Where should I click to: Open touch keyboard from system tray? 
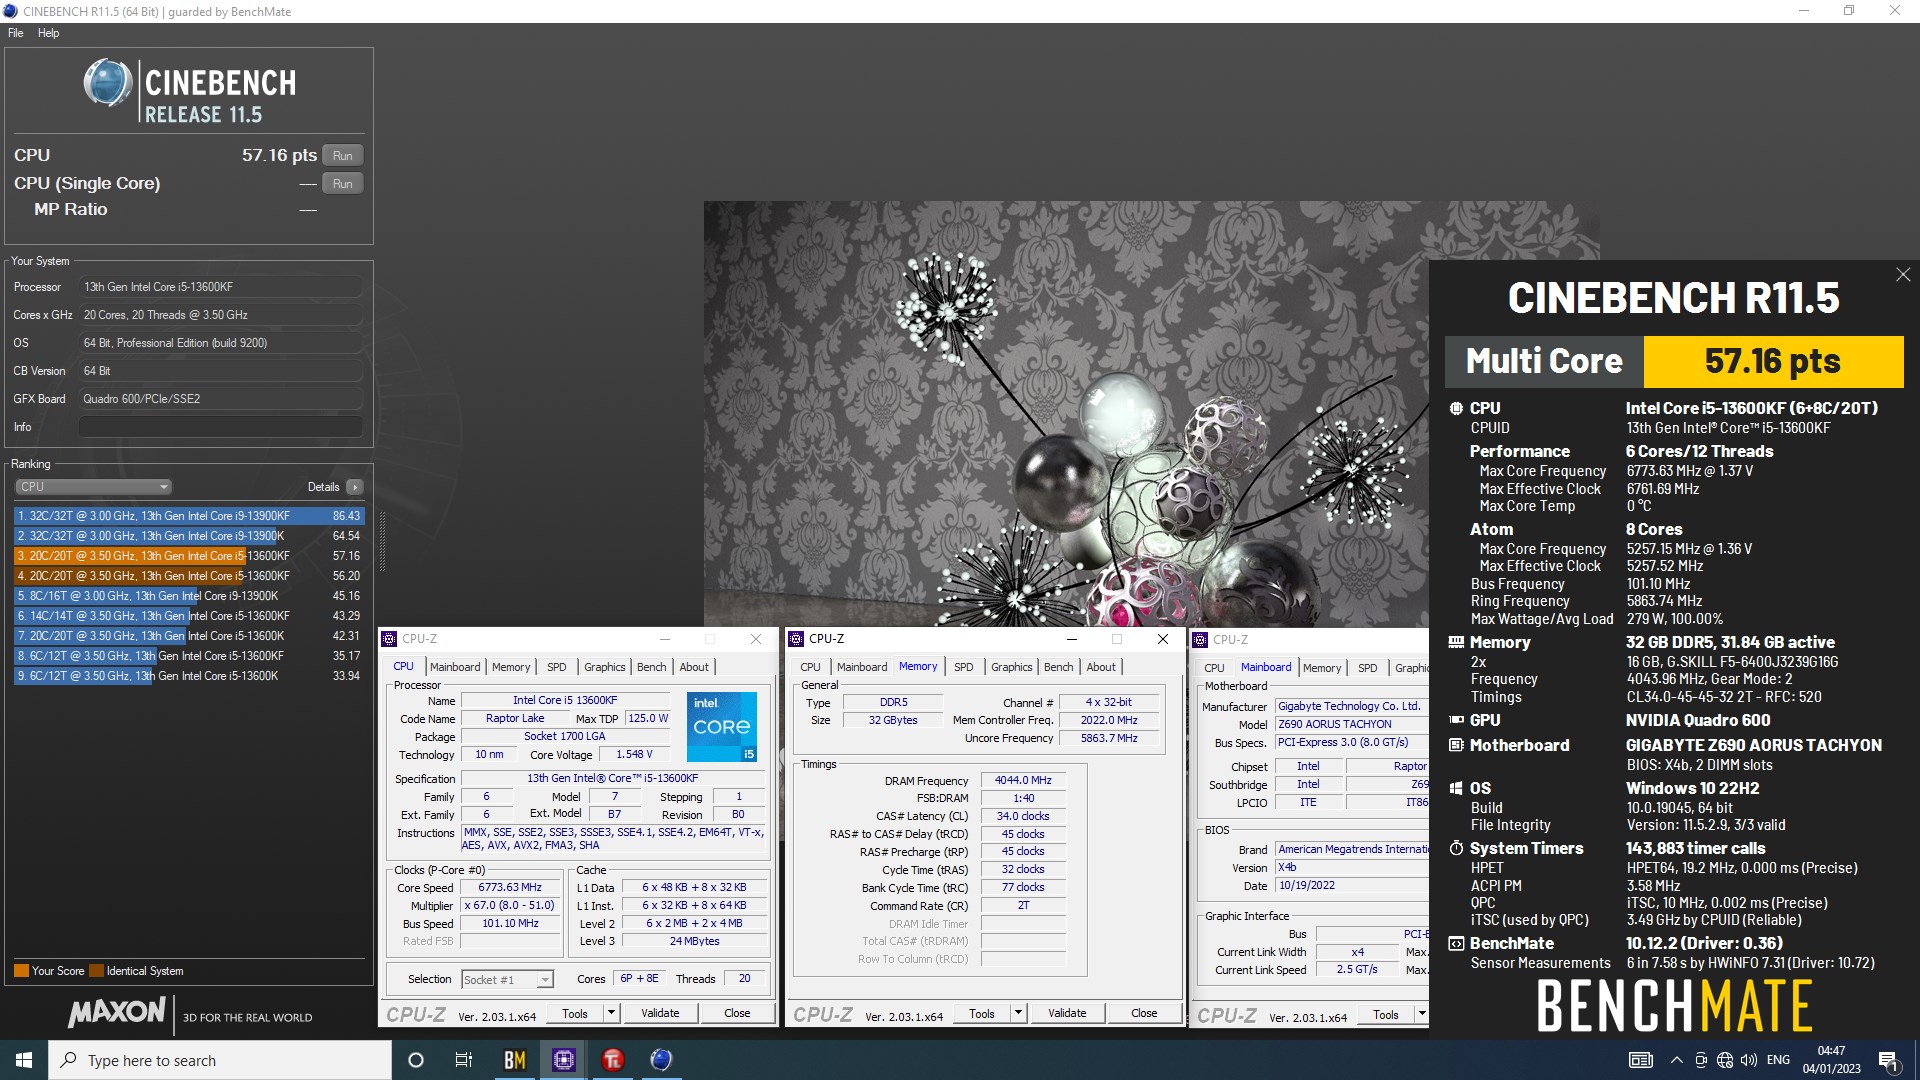pos(1641,1060)
